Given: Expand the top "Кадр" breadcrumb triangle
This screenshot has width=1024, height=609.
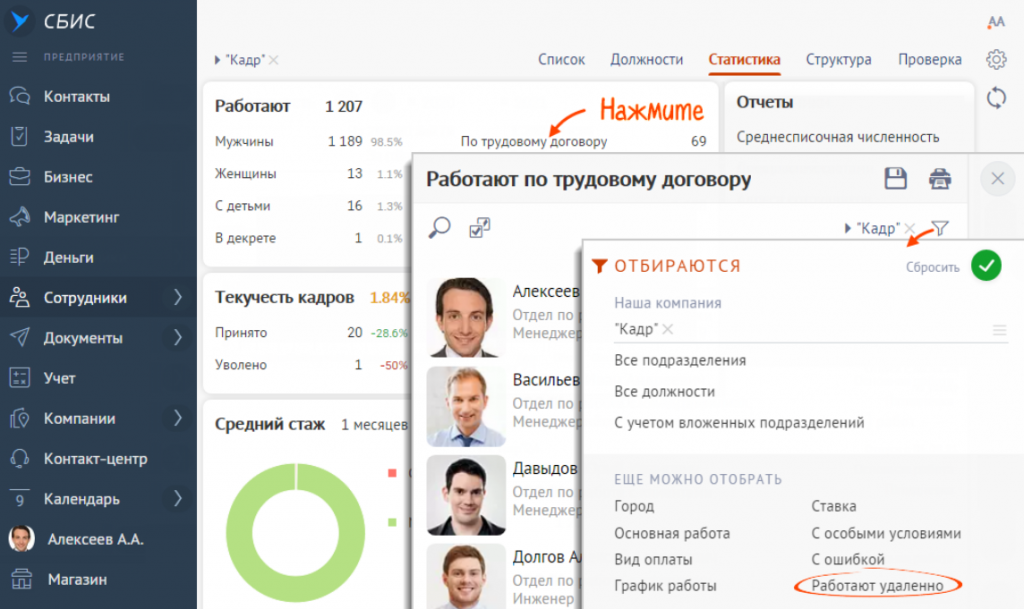Looking at the screenshot, I should coord(217,60).
